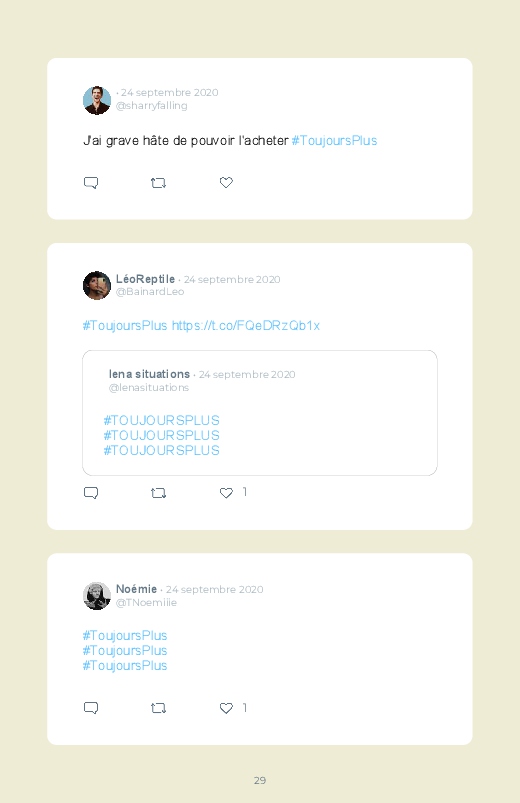
Task: Open the @TNoemiiie handle
Action: (146, 603)
